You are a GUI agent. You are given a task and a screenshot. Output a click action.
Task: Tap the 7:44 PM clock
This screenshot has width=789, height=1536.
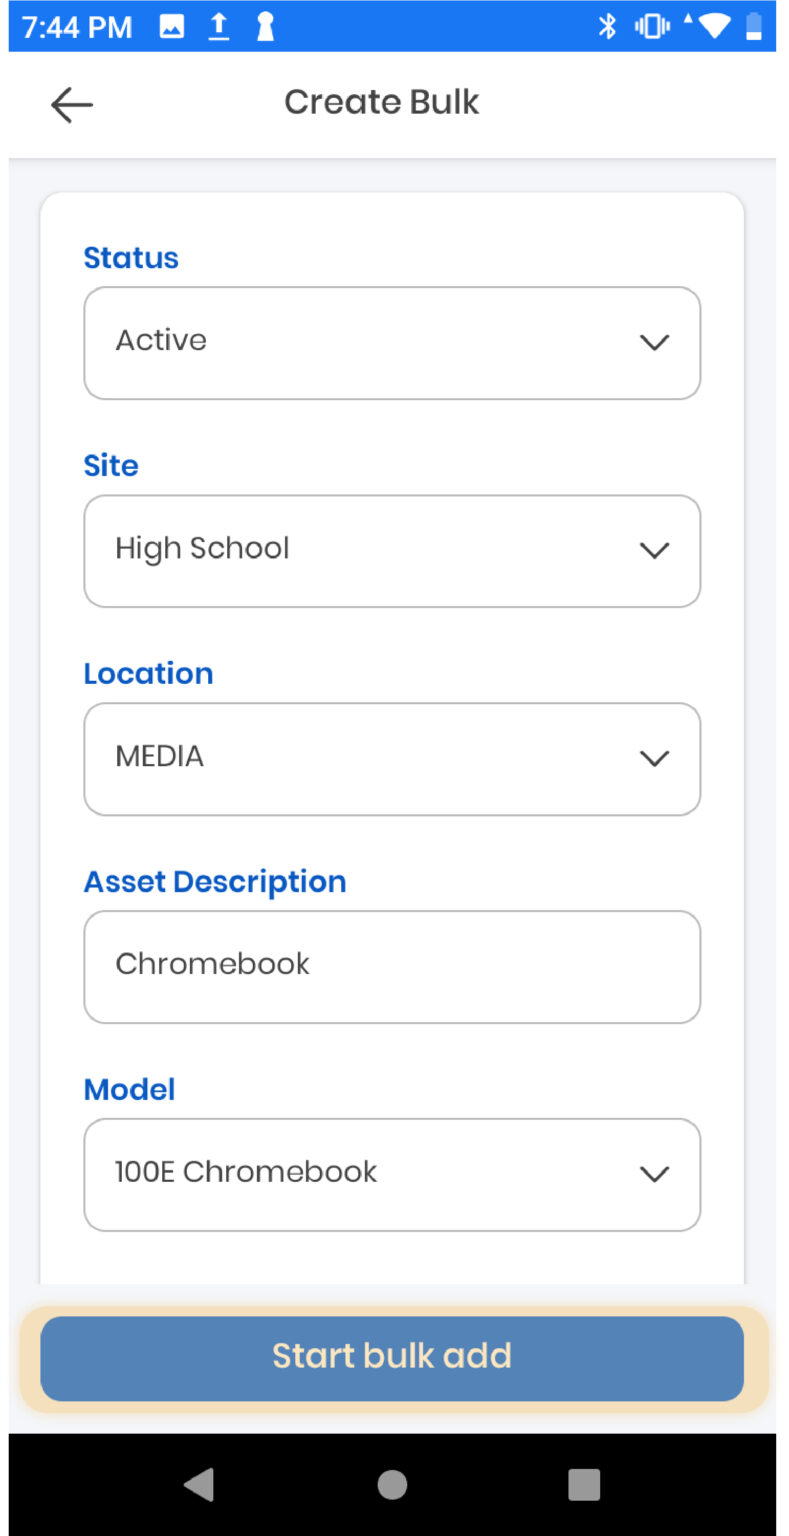coord(77,27)
